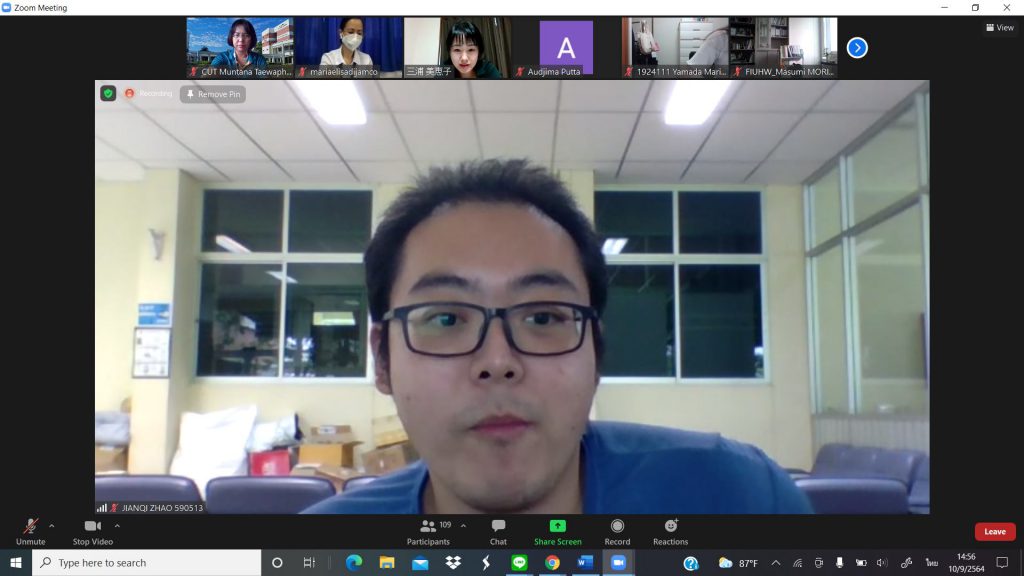Click the taskbar search box
Image resolution: width=1024 pixels, height=576 pixels.
[146, 562]
